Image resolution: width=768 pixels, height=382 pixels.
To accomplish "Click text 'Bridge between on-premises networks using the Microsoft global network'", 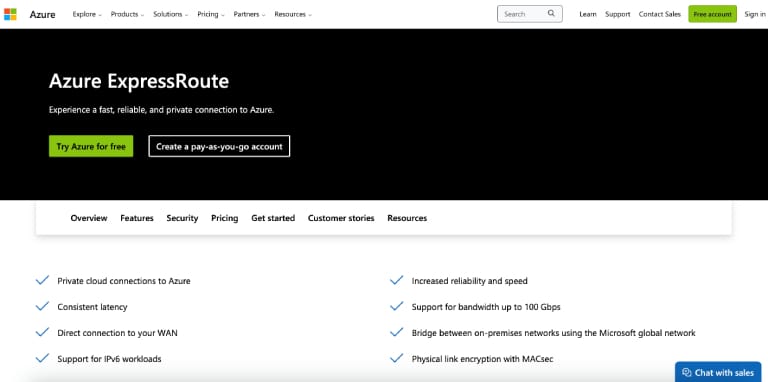I will (x=553, y=333).
